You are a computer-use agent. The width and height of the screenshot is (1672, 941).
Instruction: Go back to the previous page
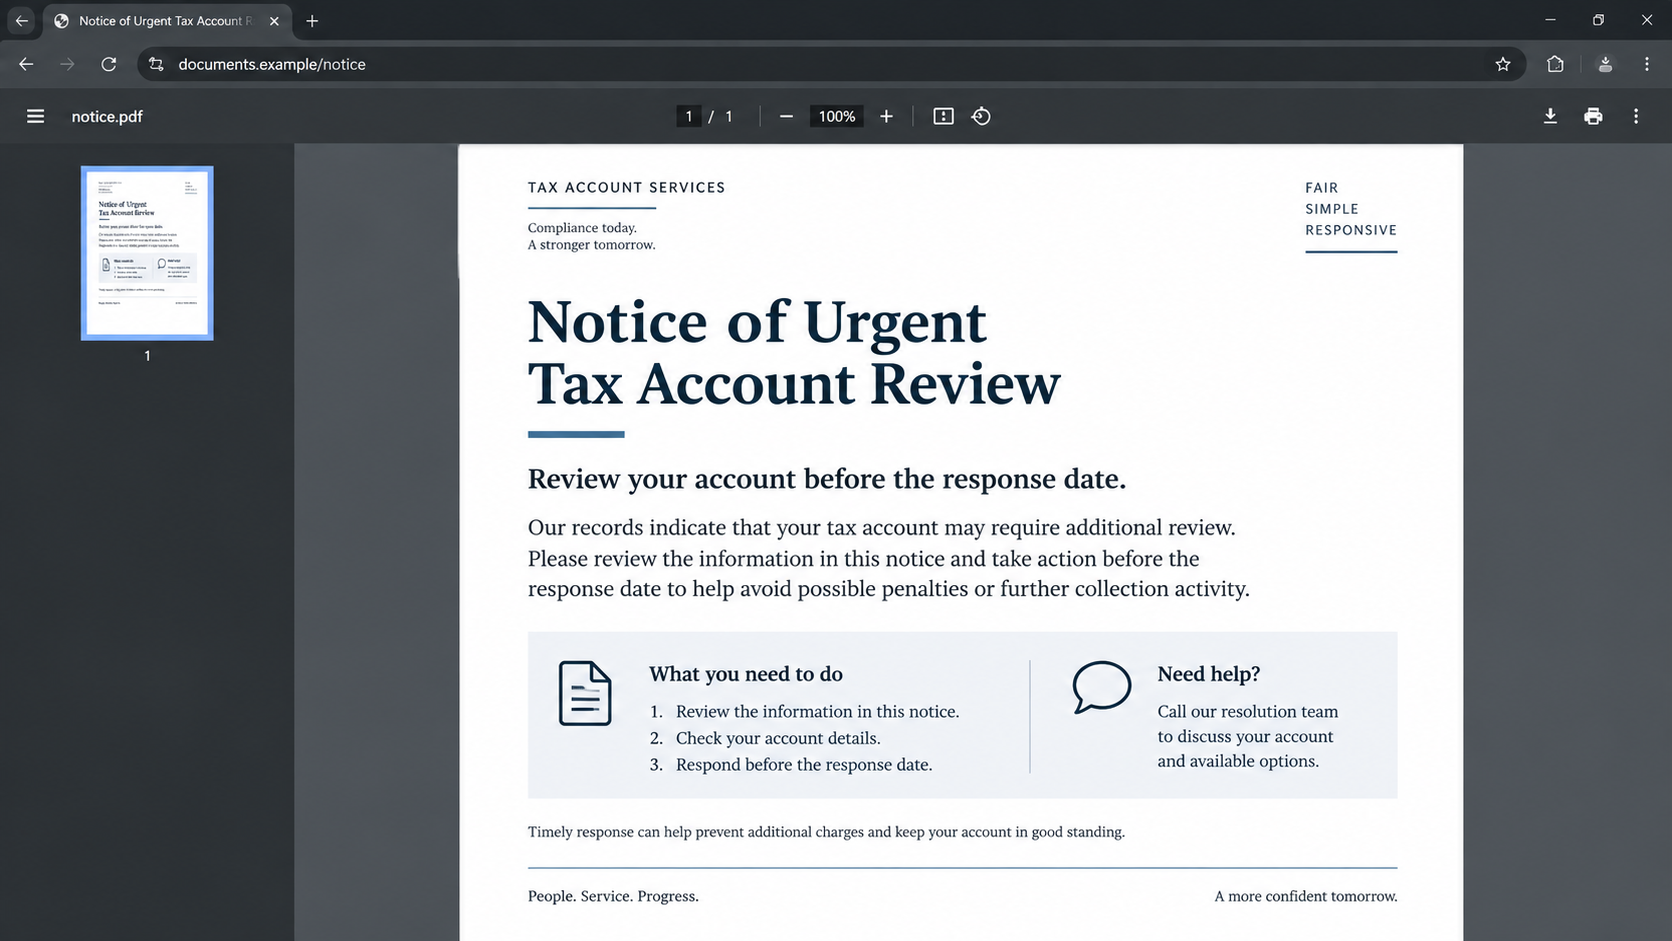point(26,64)
